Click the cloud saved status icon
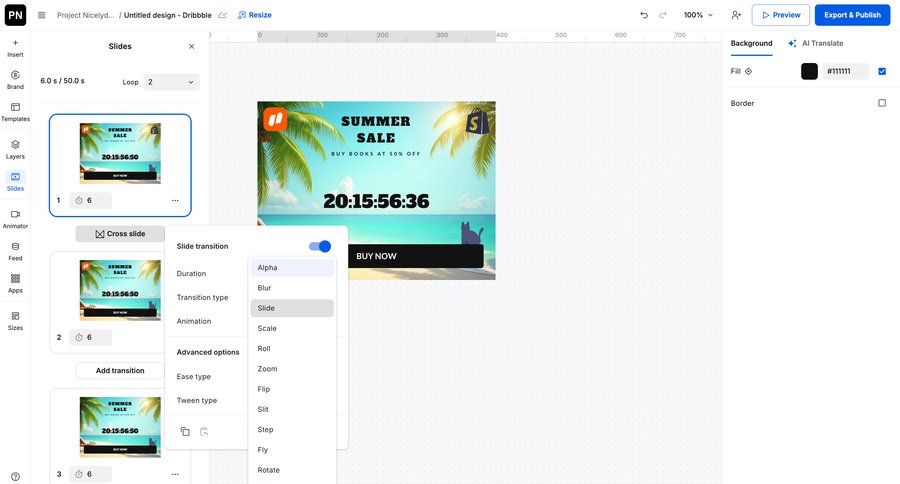Image resolution: width=900 pixels, height=484 pixels. (223, 15)
